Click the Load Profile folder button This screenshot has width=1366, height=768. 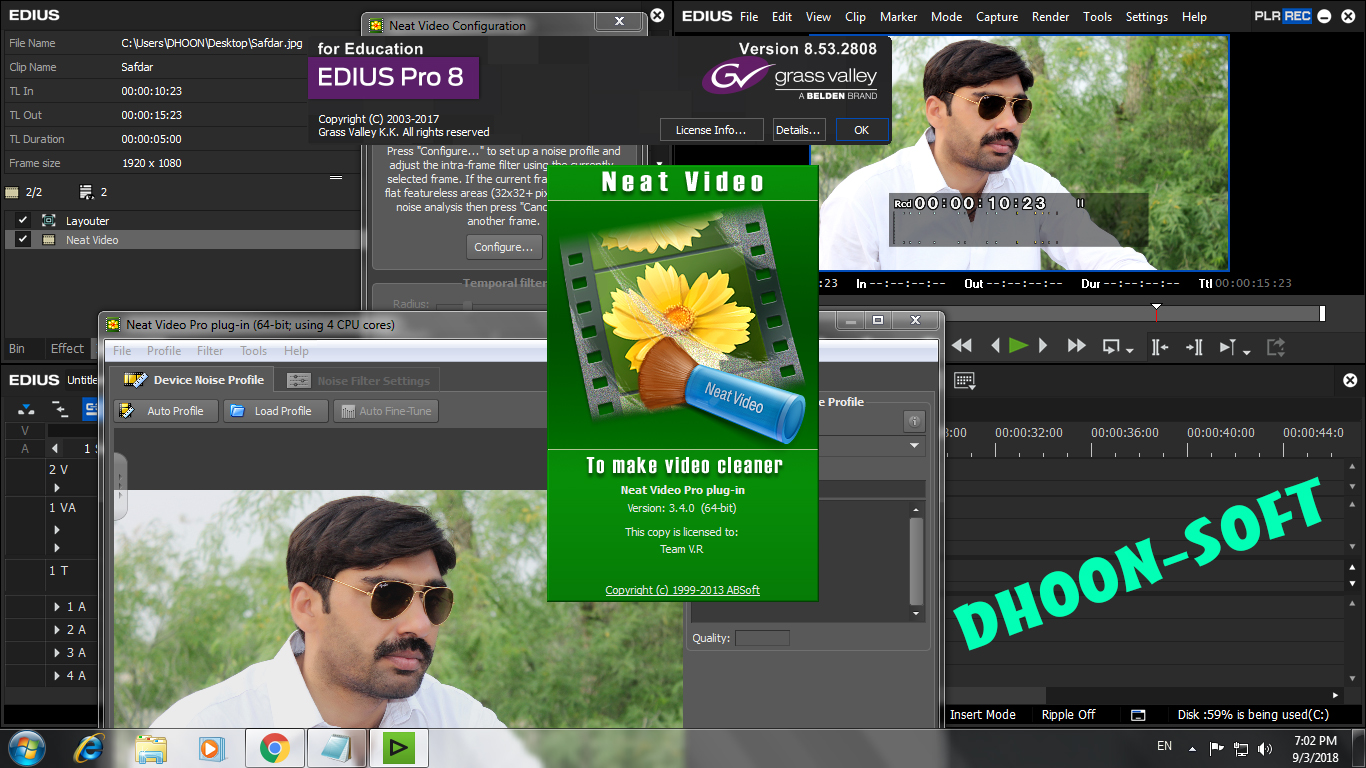click(275, 411)
